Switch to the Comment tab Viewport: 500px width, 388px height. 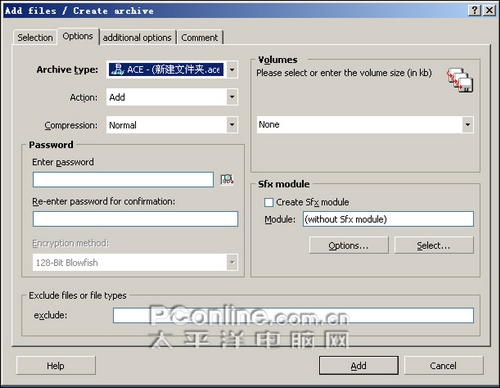[x=200, y=37]
